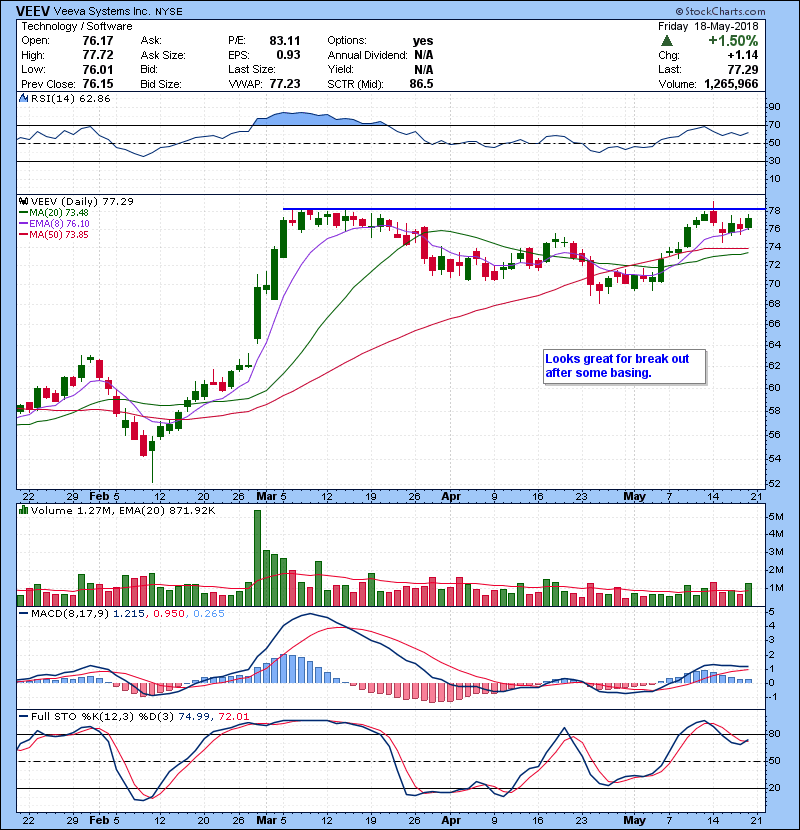Click the date Friday 18-May-2018
The width and height of the screenshot is (800, 830).
click(x=708, y=26)
